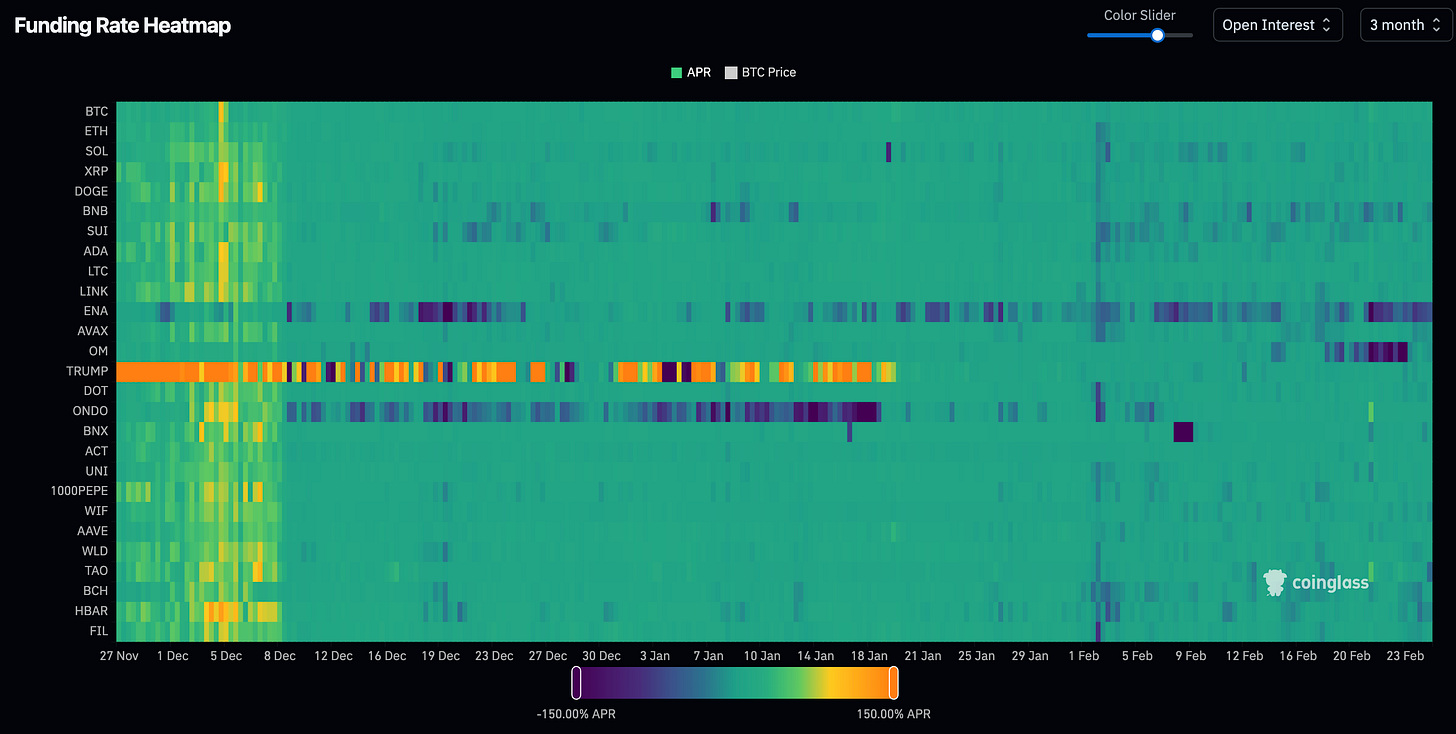Click the 19 Dec date label
This screenshot has width=1456, height=734.
pyautogui.click(x=440, y=656)
